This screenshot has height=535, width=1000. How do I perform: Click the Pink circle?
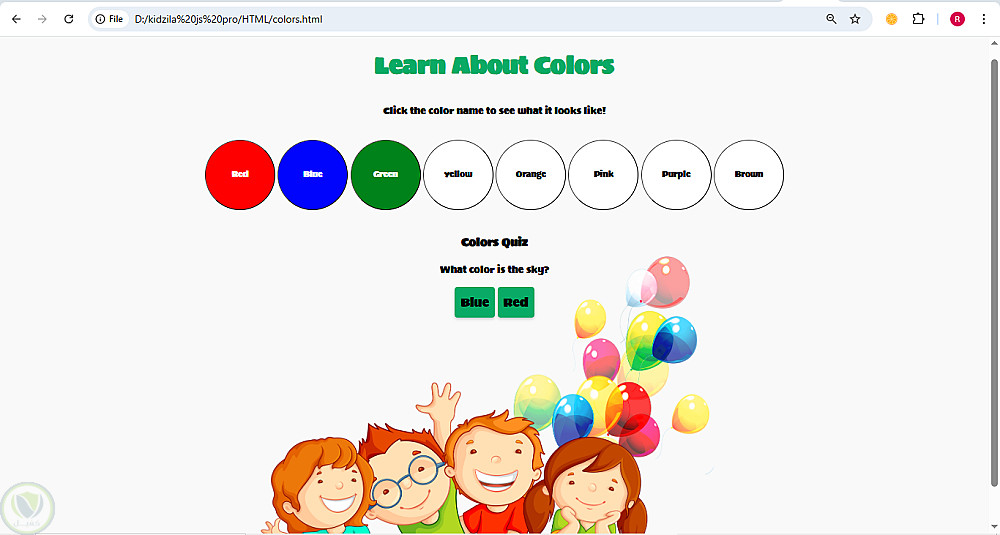(603, 175)
